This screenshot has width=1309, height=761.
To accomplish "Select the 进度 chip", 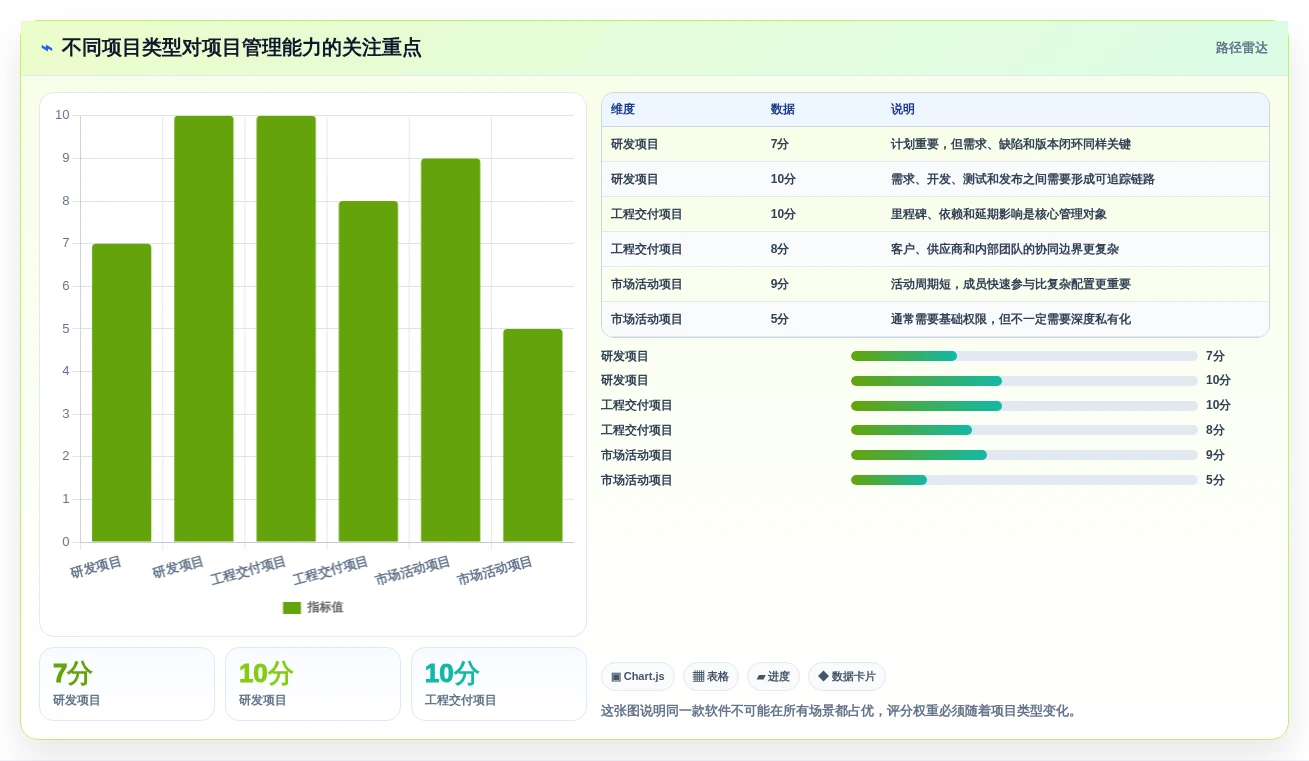I will tap(773, 677).
